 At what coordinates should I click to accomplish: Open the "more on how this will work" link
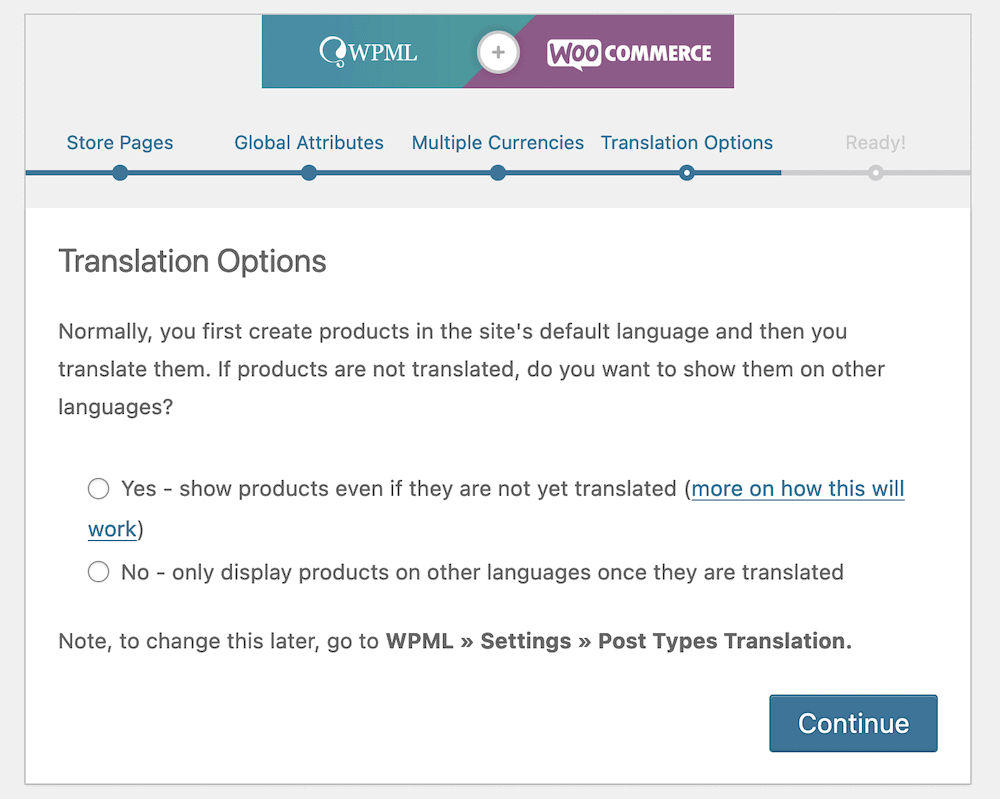[x=797, y=489]
